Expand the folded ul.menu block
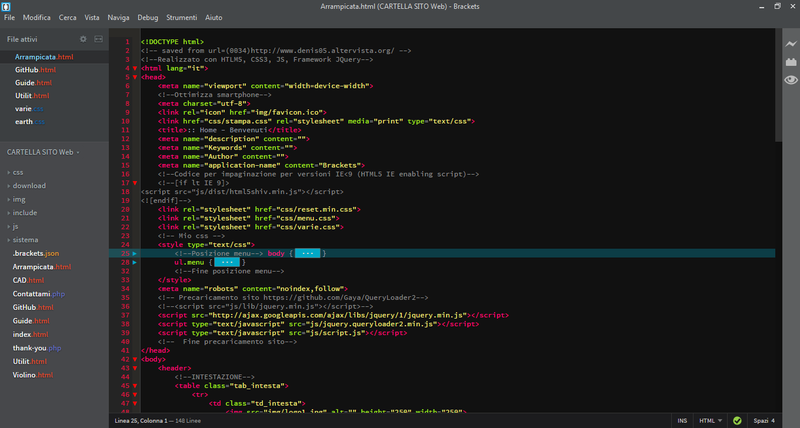 (226, 262)
